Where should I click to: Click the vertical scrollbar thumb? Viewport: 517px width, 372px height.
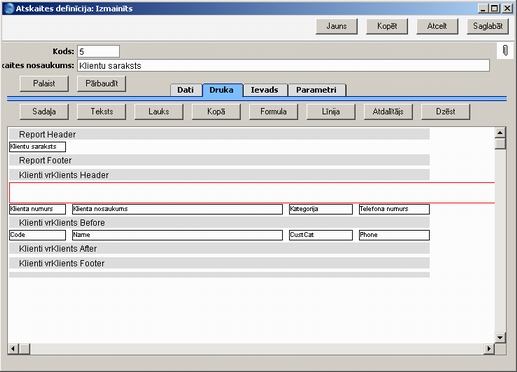500,144
